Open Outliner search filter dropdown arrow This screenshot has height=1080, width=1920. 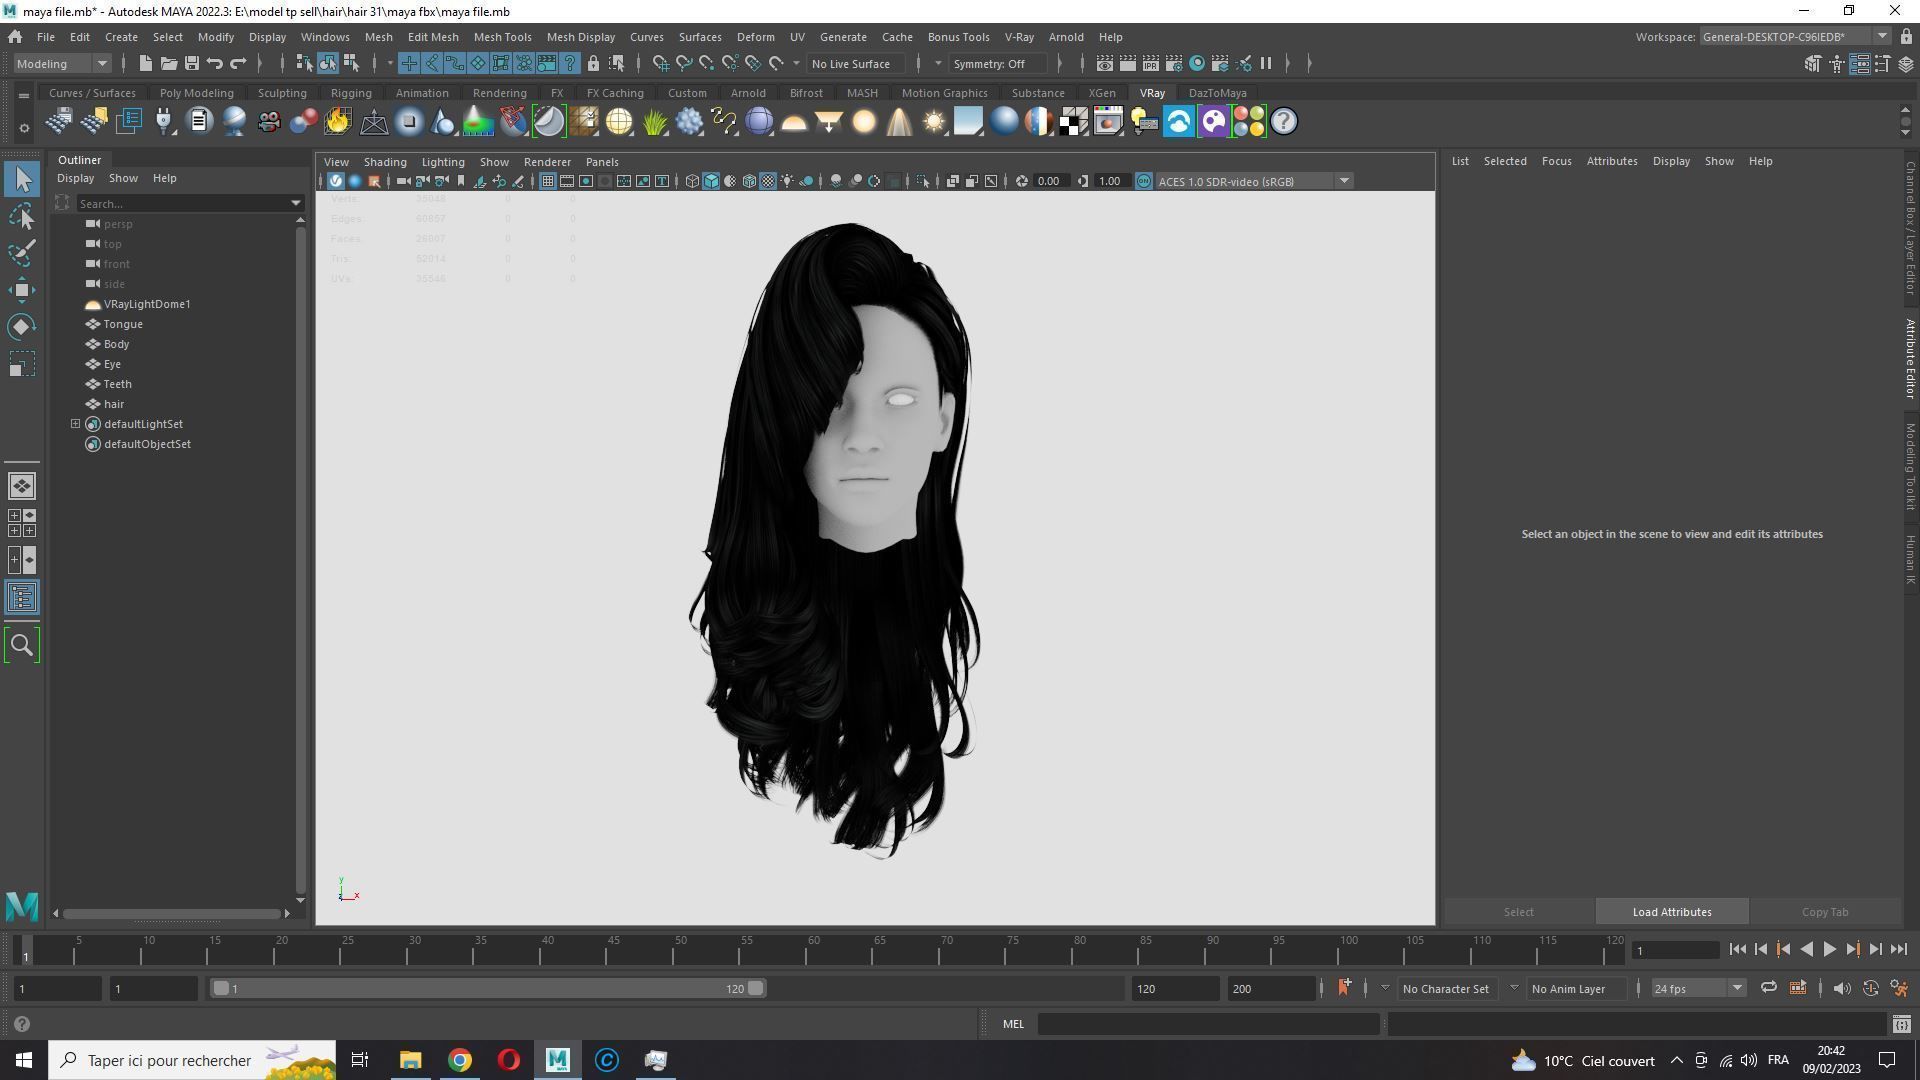[296, 203]
